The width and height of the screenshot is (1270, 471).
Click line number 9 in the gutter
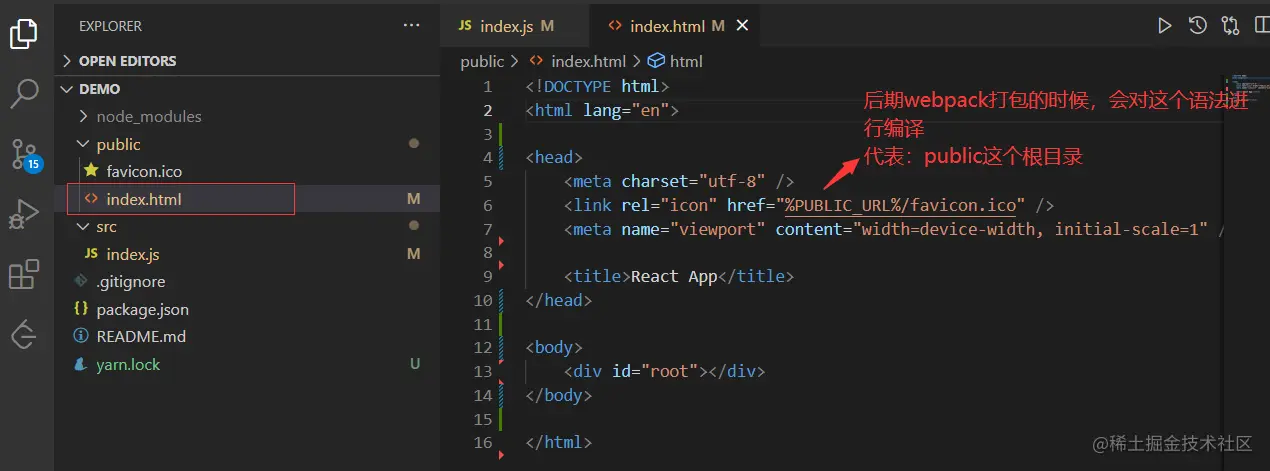coord(487,276)
